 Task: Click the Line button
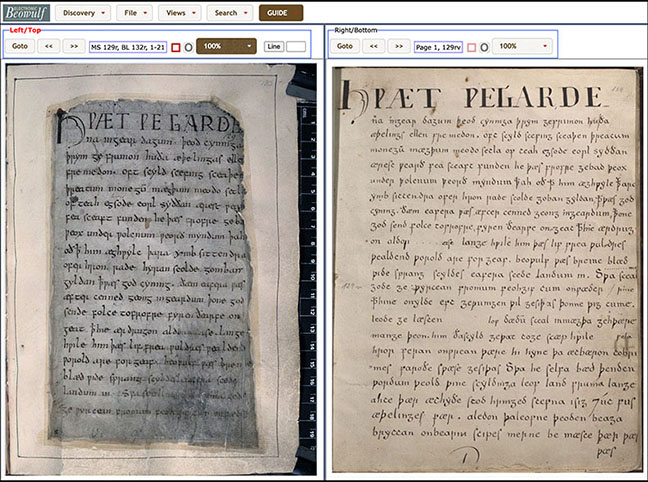click(274, 47)
